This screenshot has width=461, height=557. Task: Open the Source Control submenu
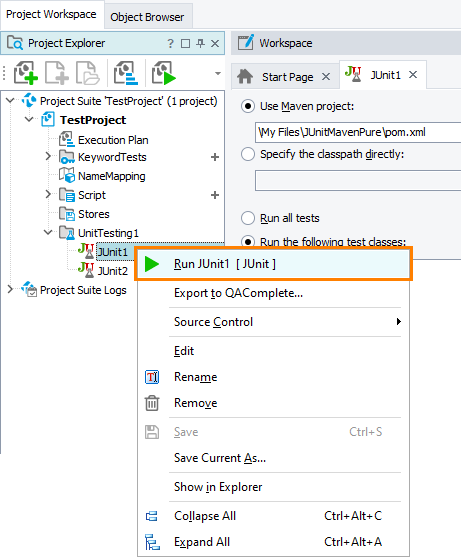[x=273, y=322]
